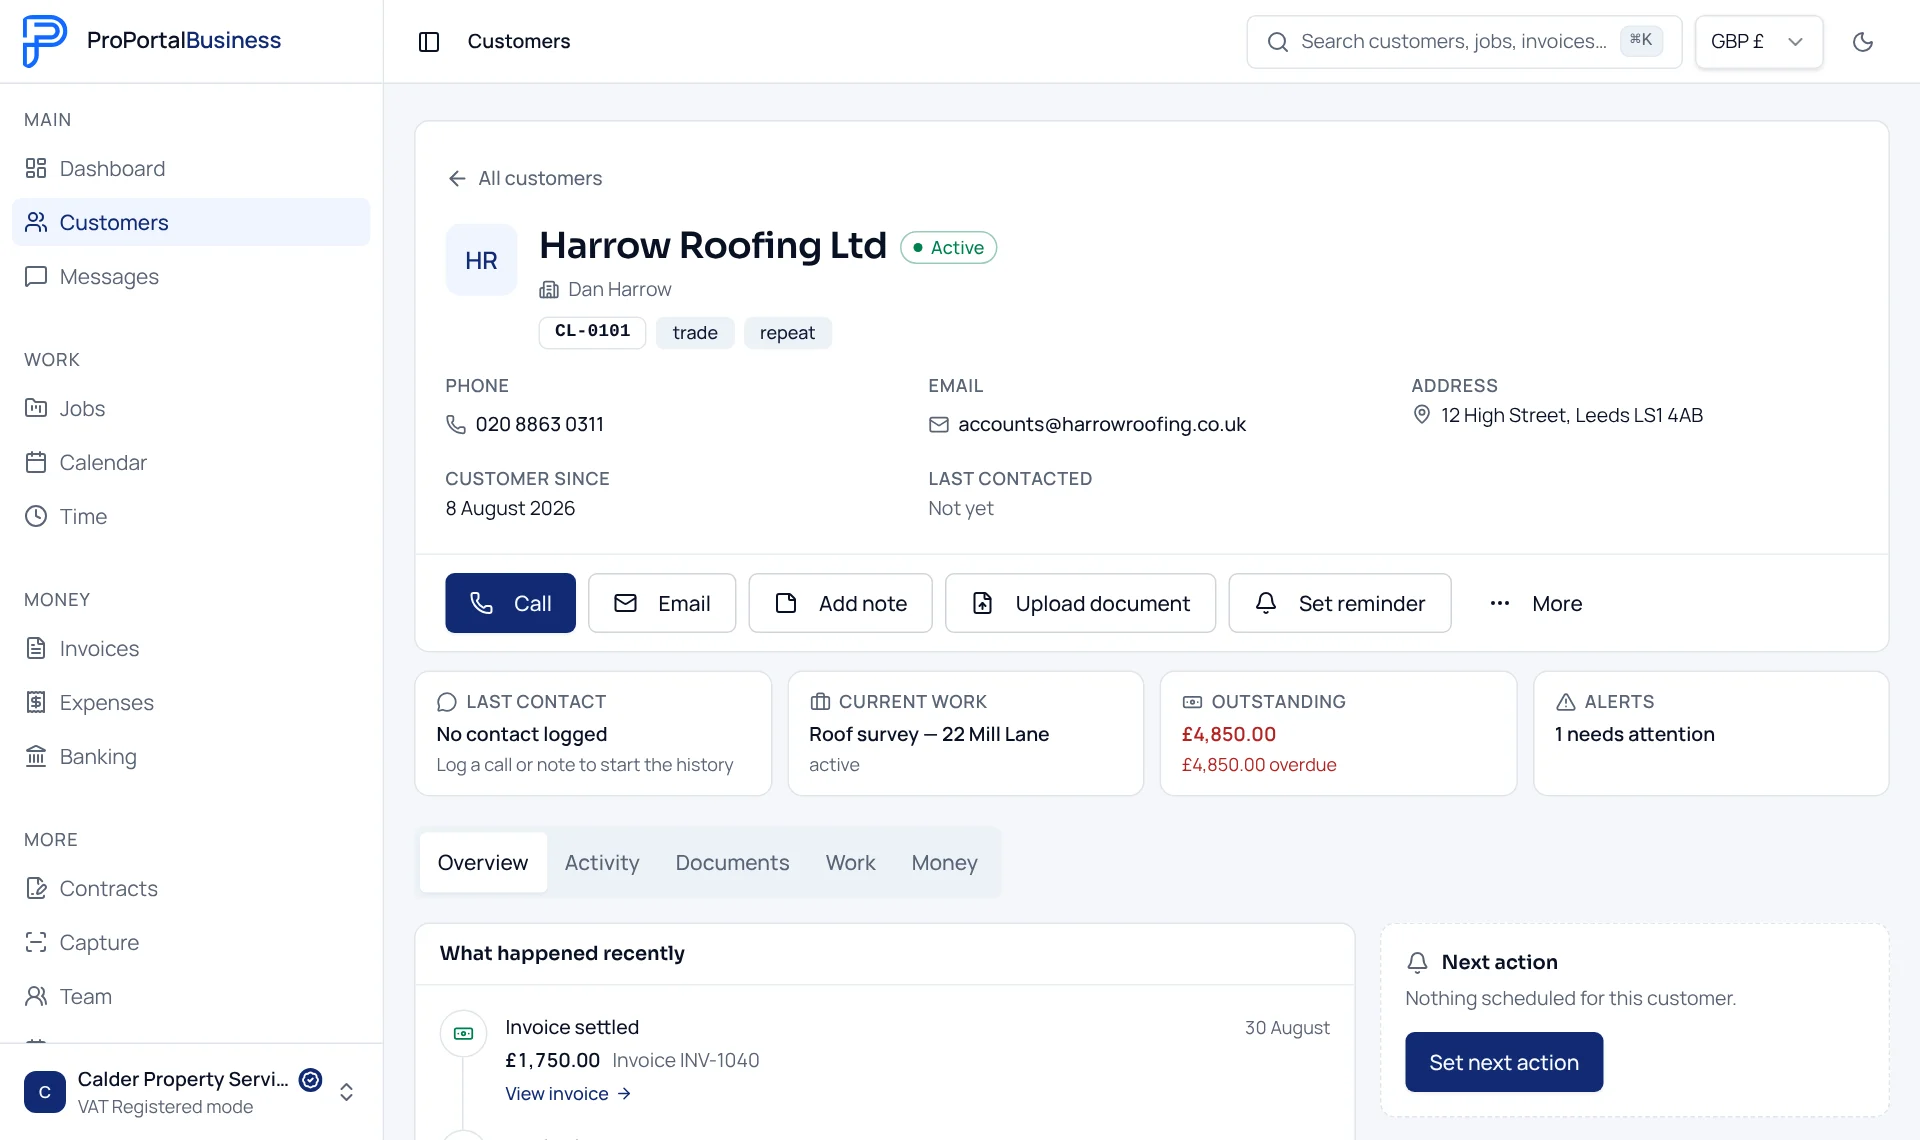The width and height of the screenshot is (1920, 1140).
Task: Open the Time tracking page
Action: [x=191, y=516]
